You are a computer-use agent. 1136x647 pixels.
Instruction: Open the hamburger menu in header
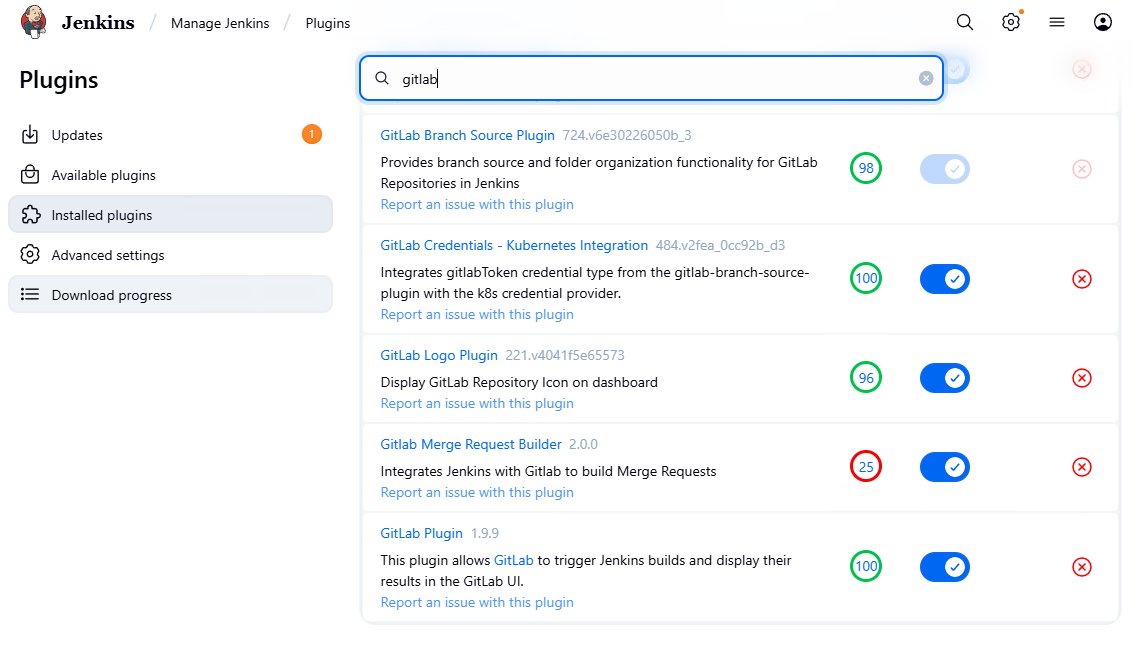(1057, 22)
